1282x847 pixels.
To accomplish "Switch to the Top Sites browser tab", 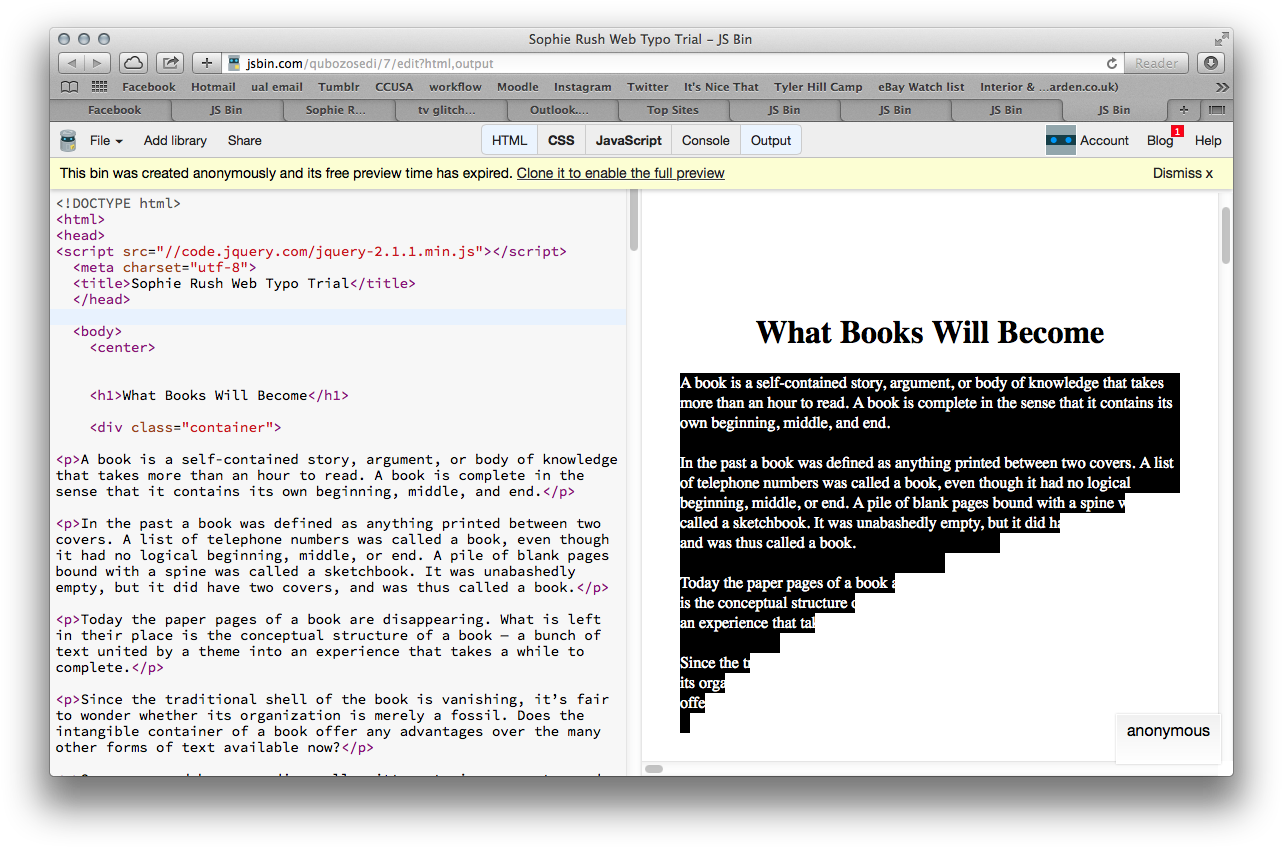I will pyautogui.click(x=673, y=110).
